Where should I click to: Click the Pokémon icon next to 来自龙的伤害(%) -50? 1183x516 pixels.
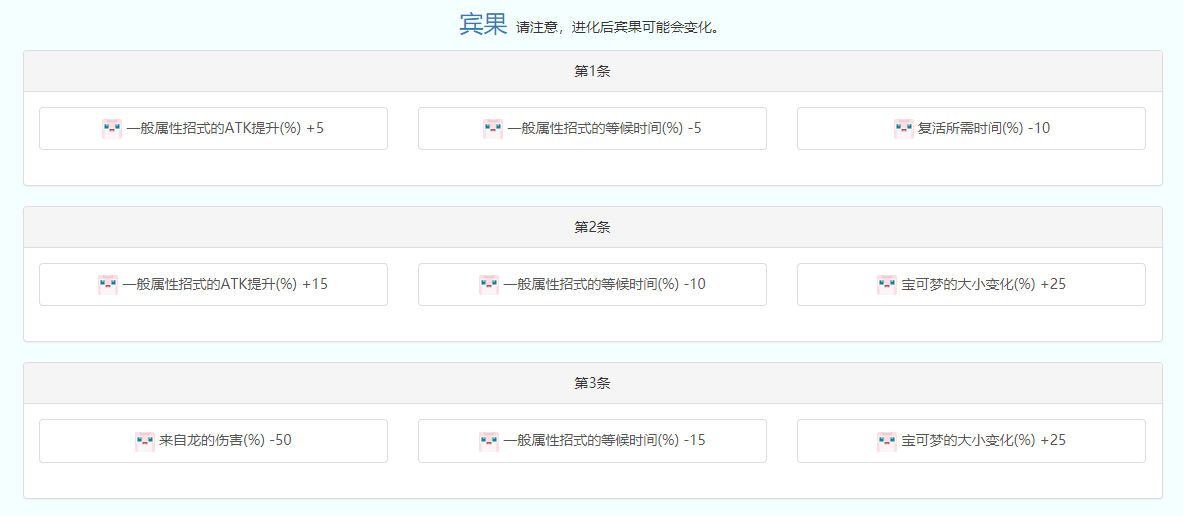pyautogui.click(x=145, y=441)
